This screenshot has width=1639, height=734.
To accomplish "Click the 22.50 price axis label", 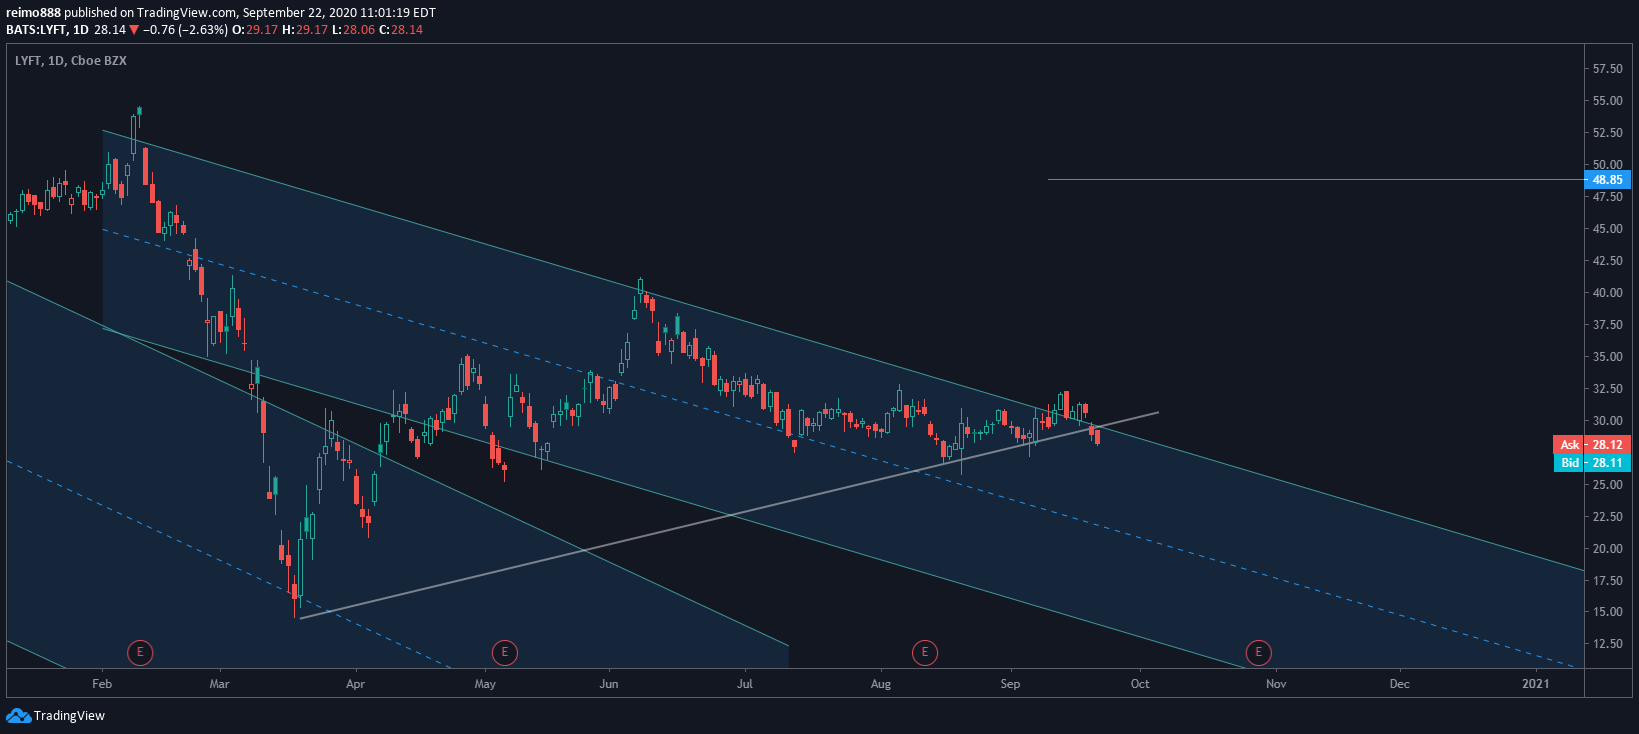I will click(x=1608, y=517).
